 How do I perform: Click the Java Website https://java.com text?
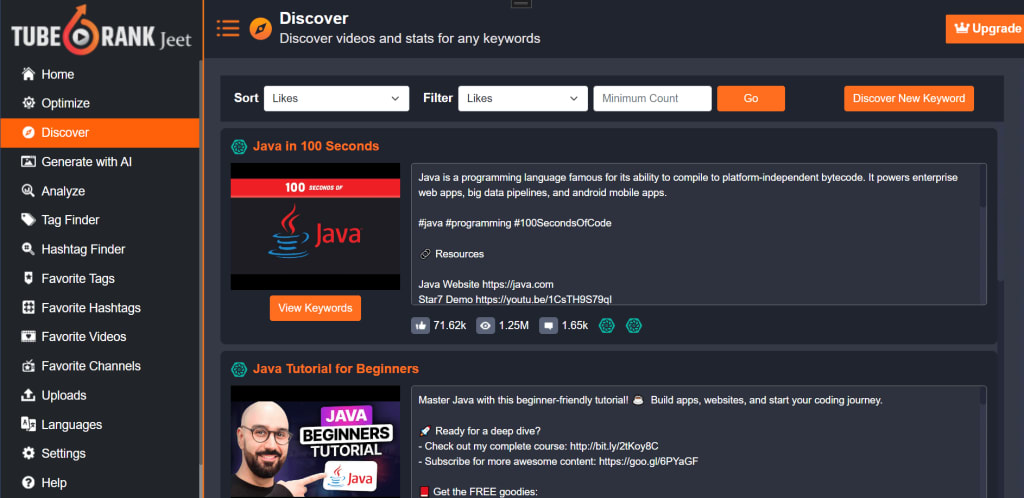click(486, 284)
